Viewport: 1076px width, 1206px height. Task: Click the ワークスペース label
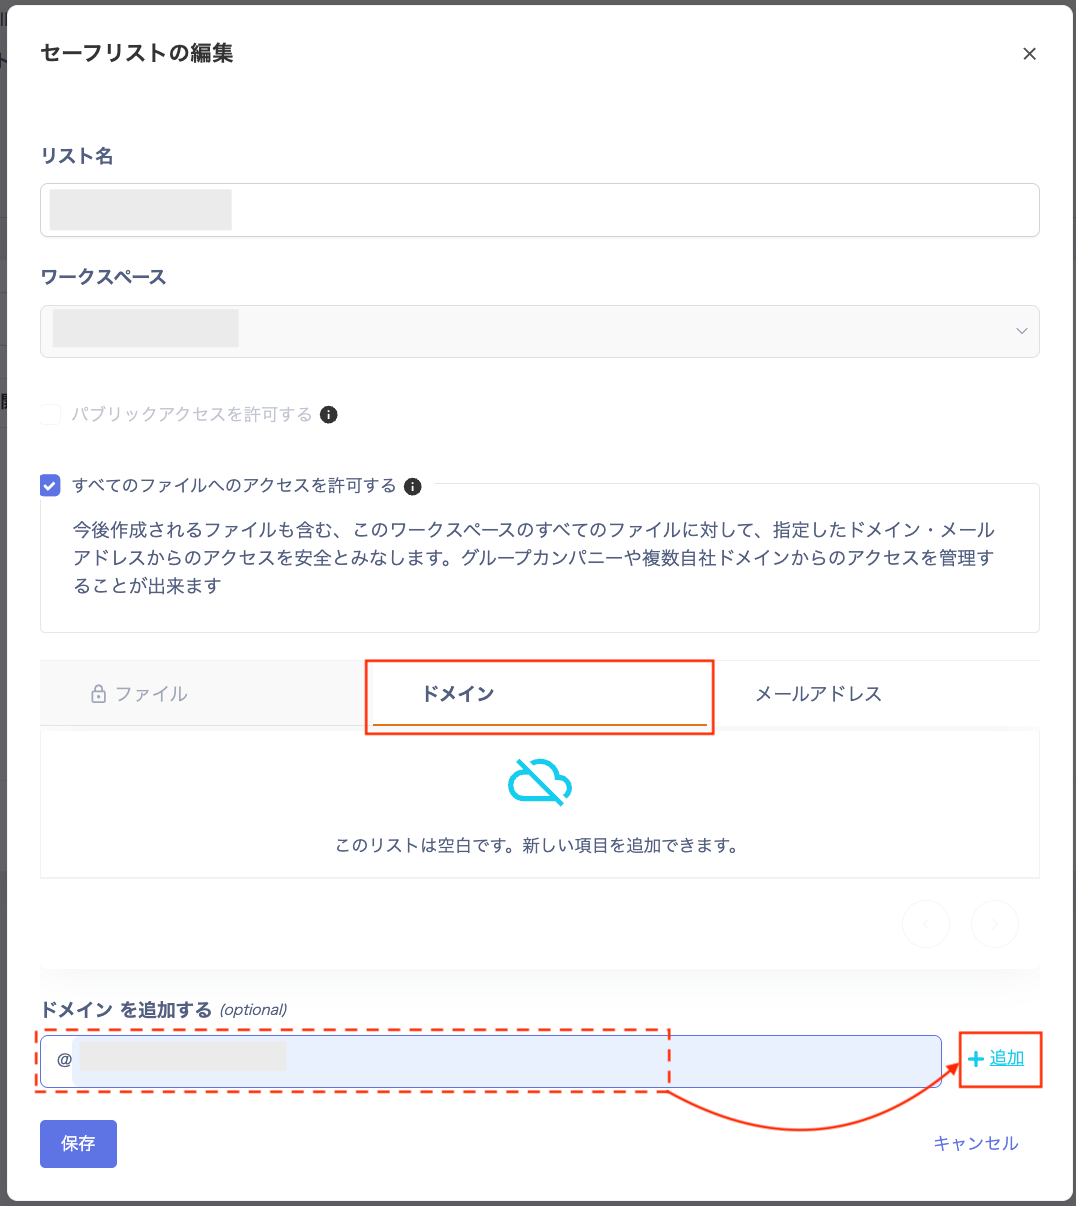[103, 277]
